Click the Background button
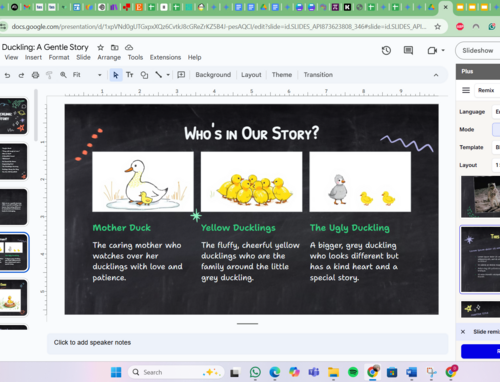Image resolution: width=500 pixels, height=382 pixels. point(213,75)
